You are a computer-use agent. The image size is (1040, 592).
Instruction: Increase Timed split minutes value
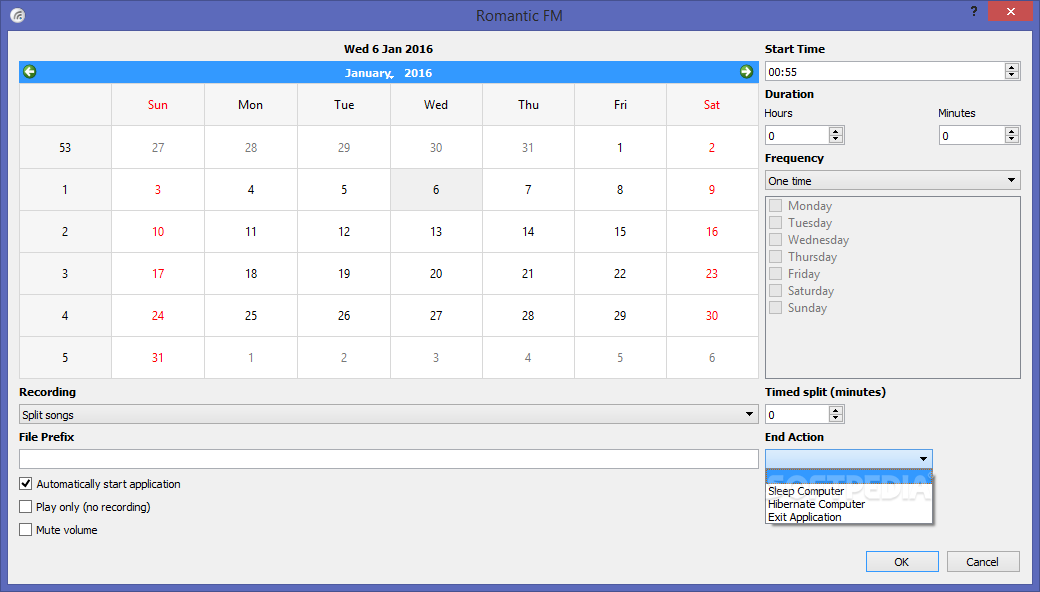836,410
